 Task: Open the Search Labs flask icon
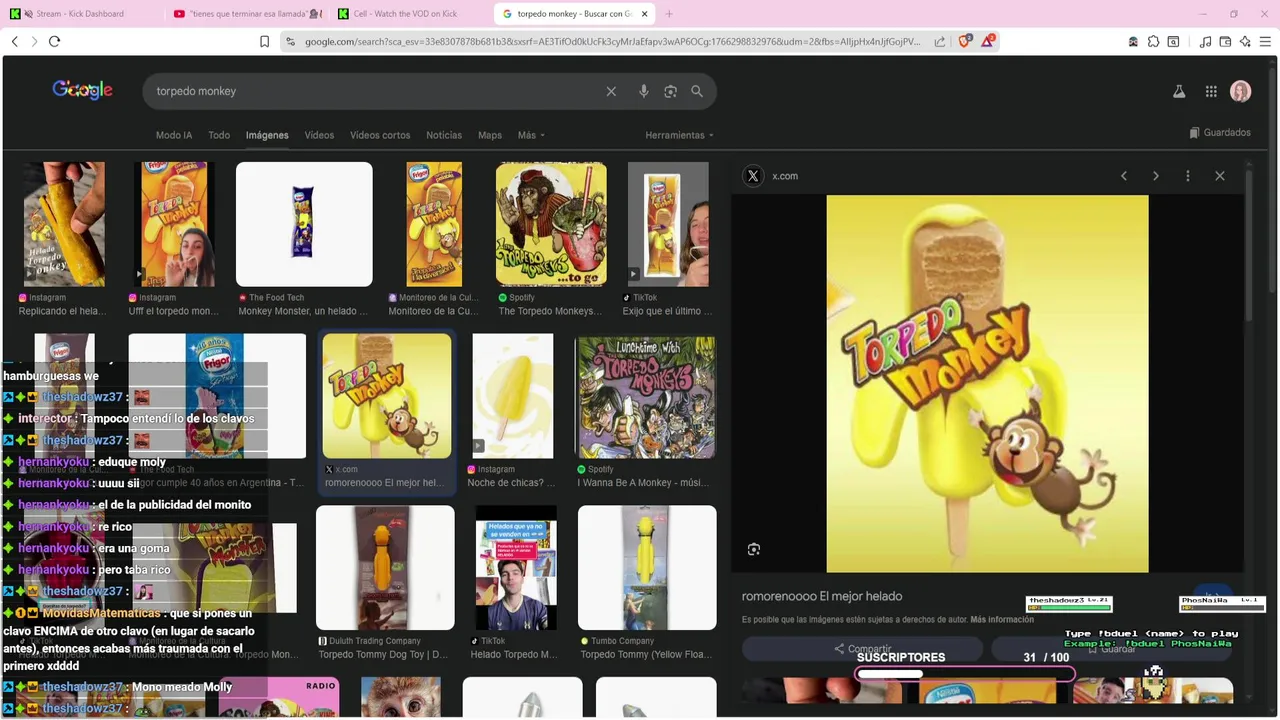click(1179, 91)
